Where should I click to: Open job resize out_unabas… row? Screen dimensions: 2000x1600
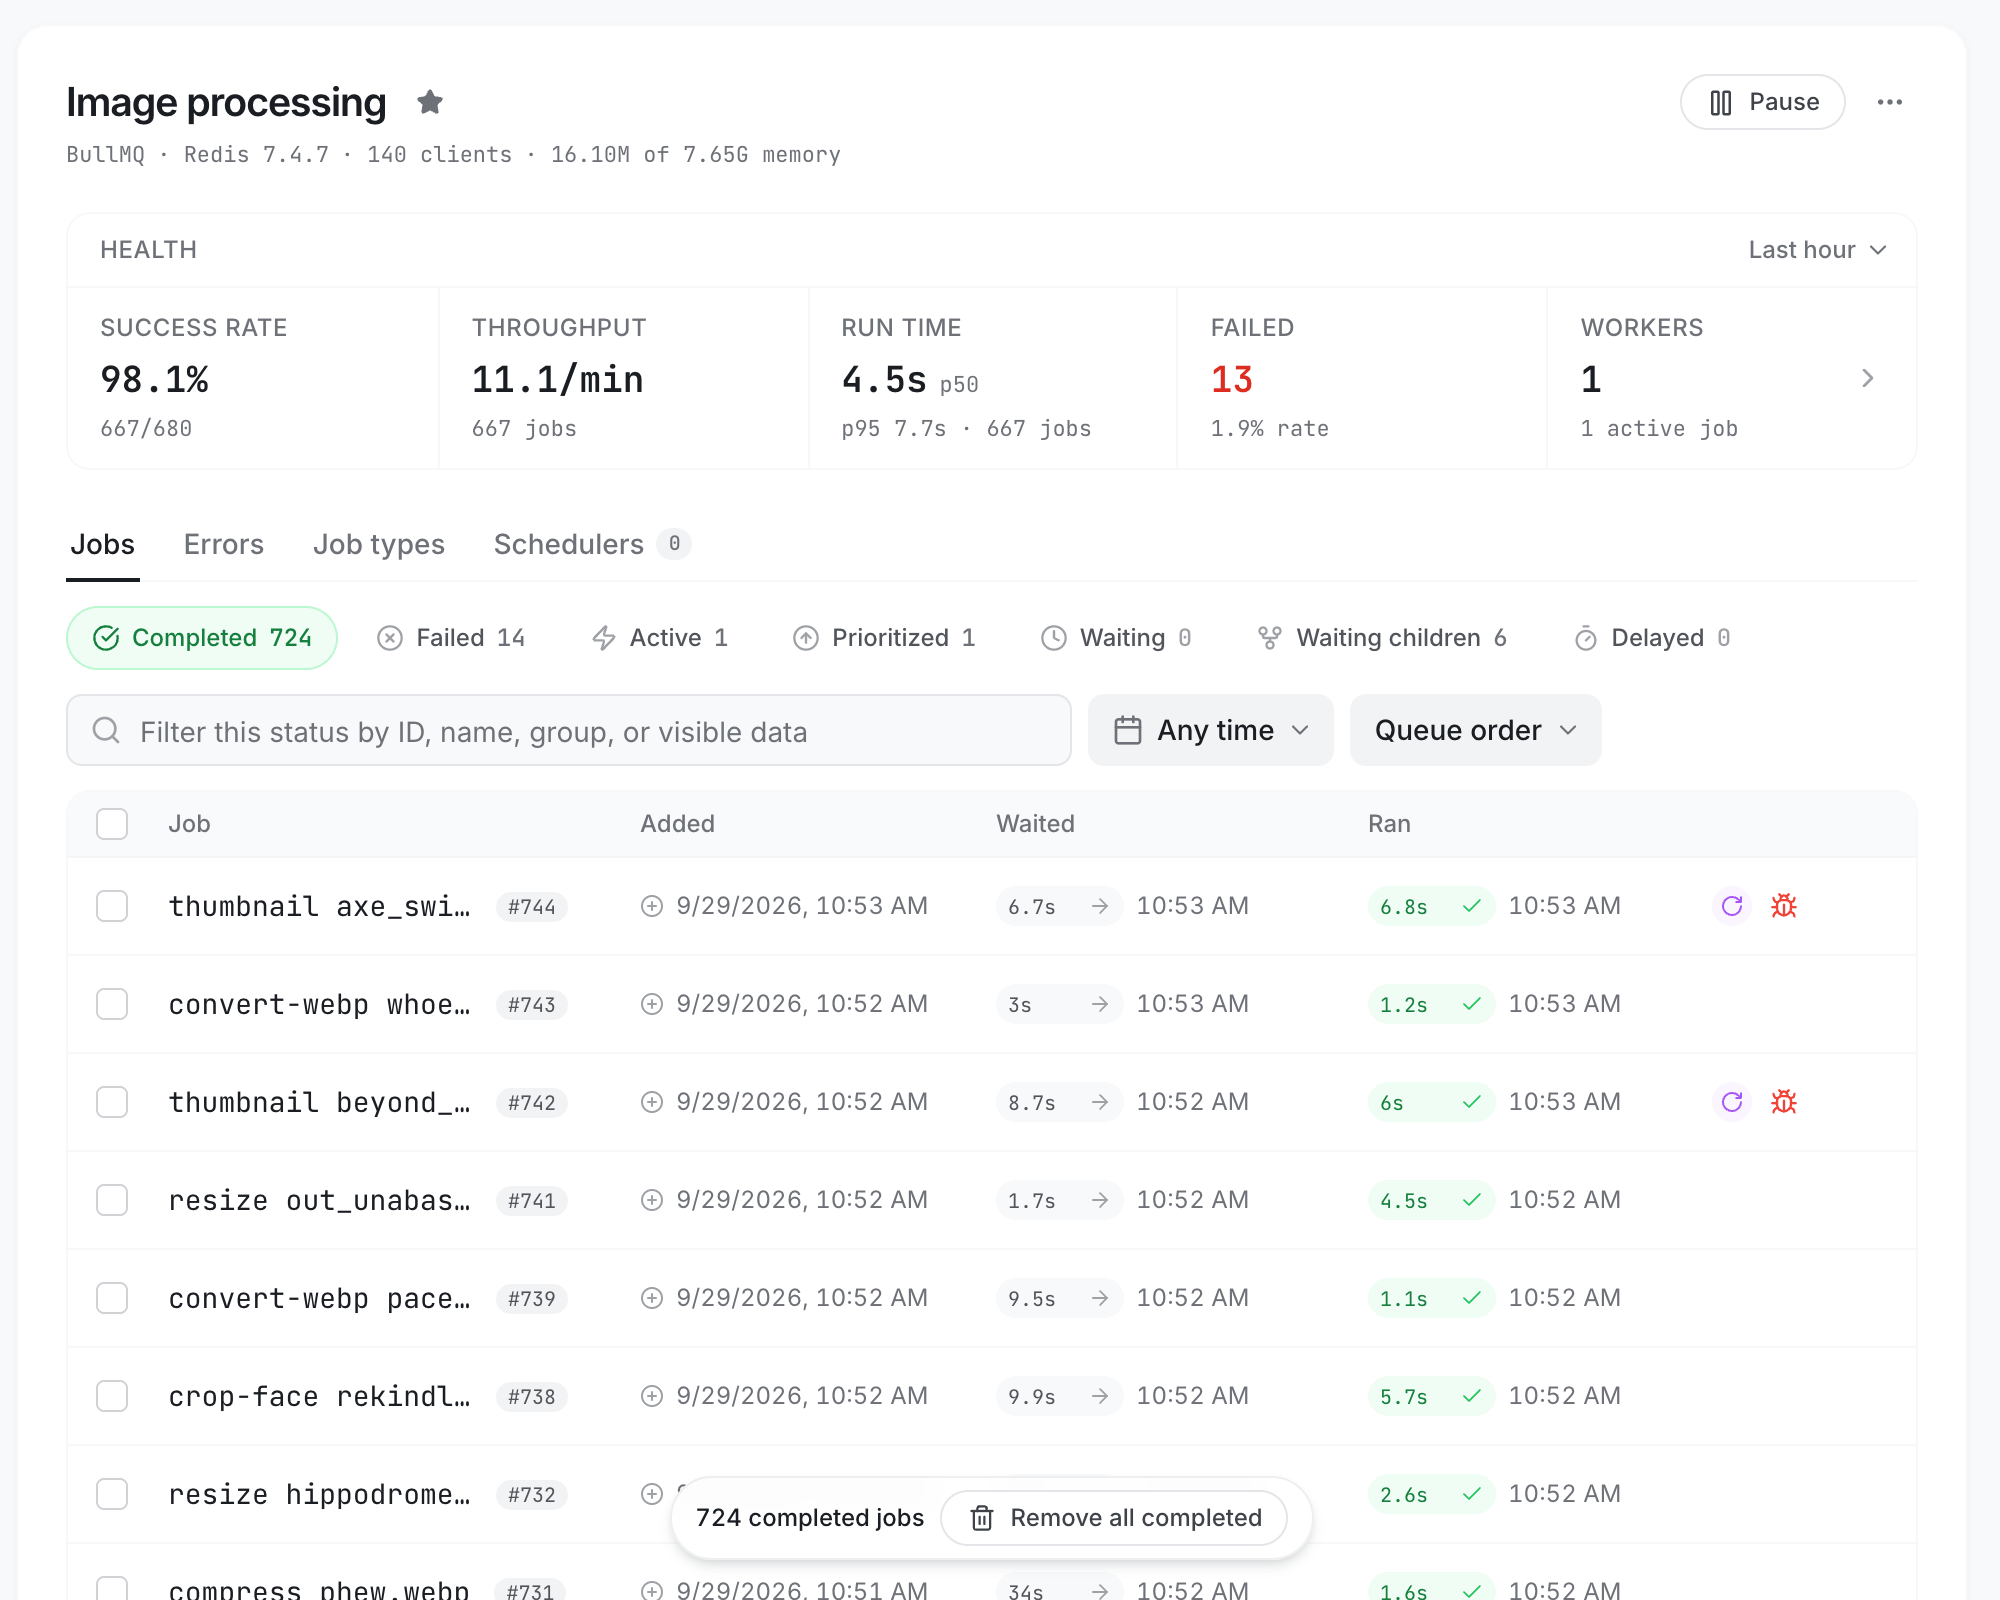pyautogui.click(x=991, y=1200)
